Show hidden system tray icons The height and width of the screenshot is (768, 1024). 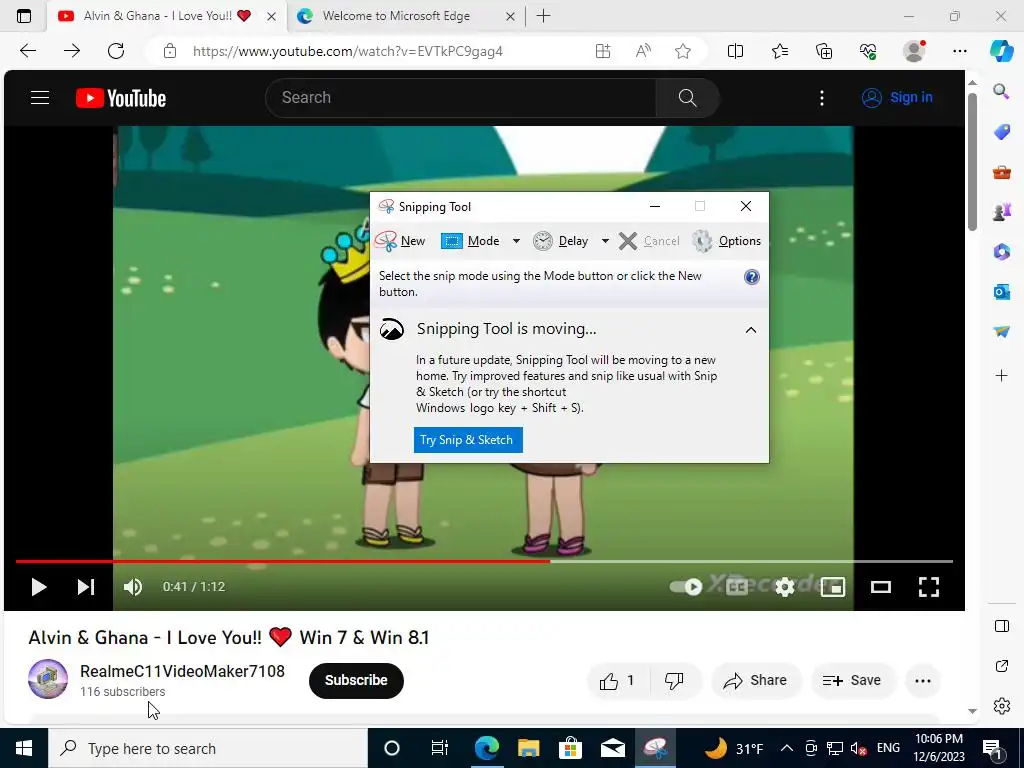(787, 748)
